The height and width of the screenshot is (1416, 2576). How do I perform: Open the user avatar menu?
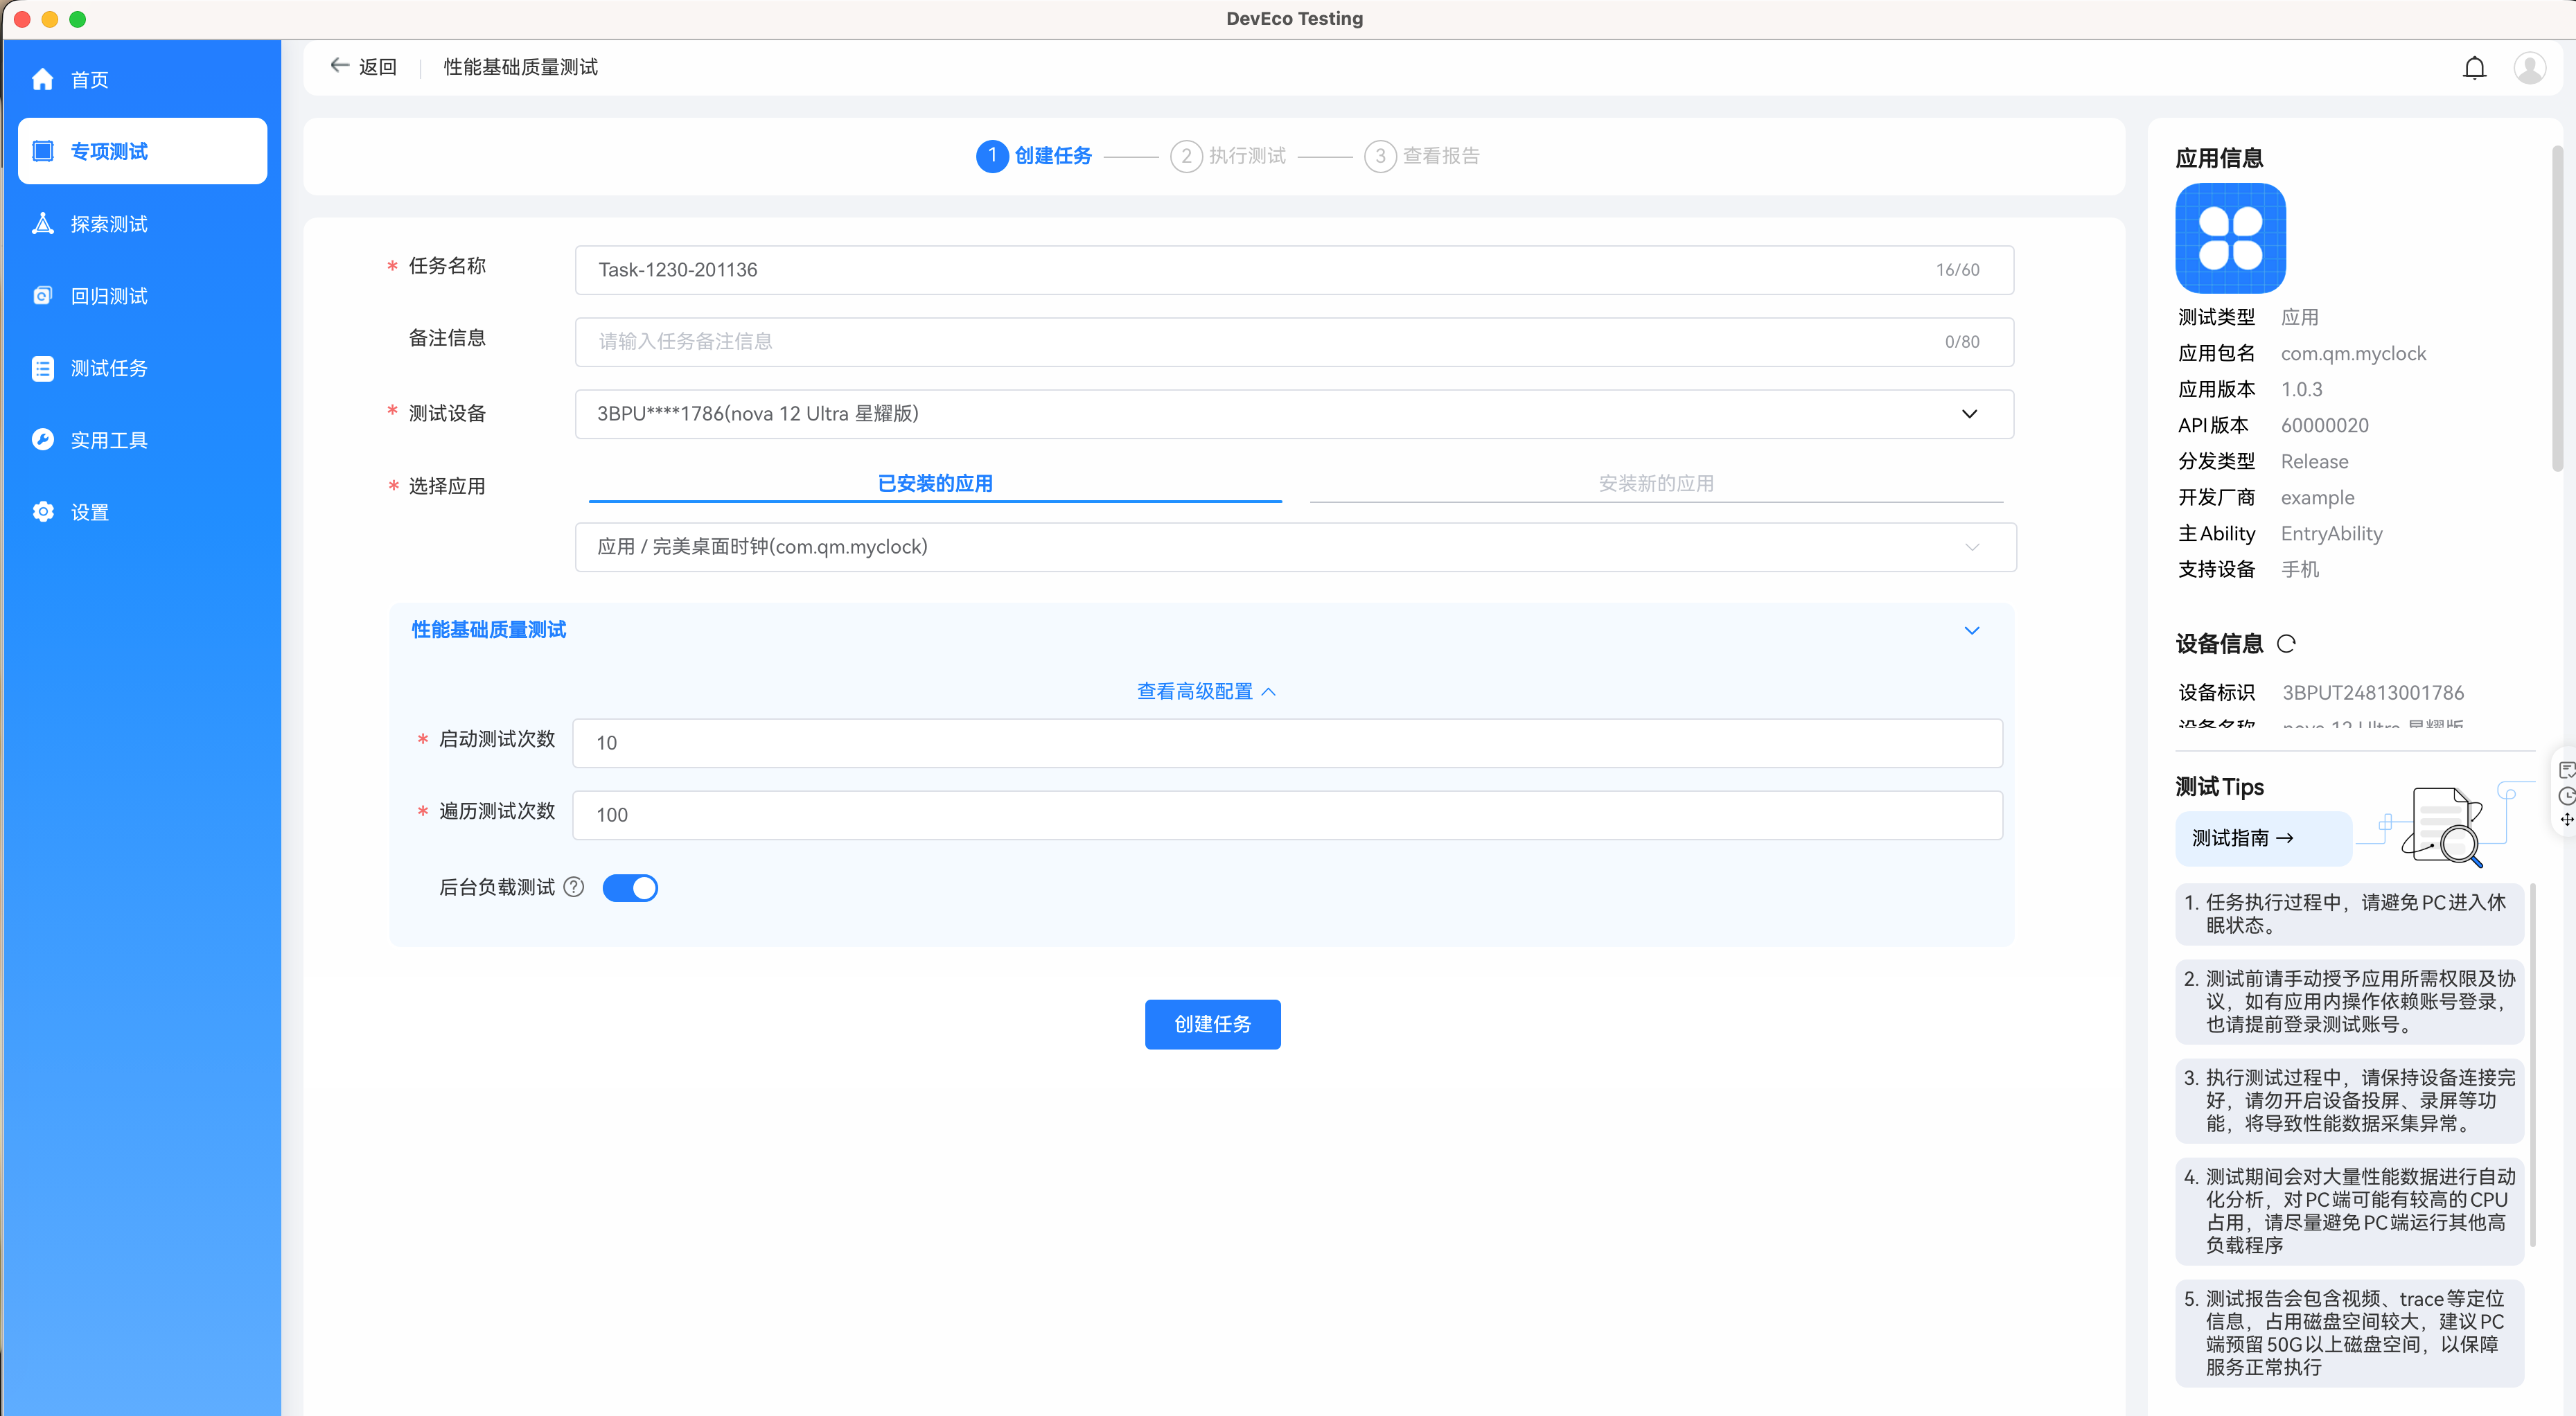coord(2530,68)
